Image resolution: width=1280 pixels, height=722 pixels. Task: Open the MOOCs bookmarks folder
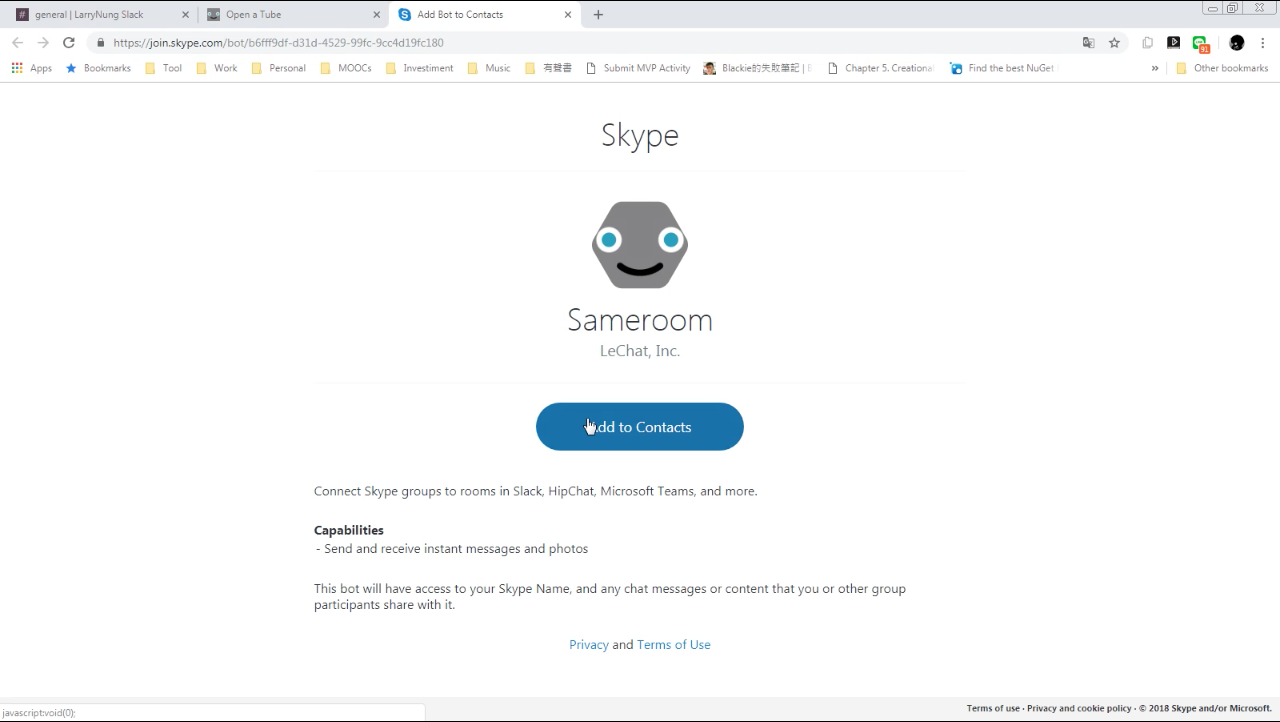346,68
